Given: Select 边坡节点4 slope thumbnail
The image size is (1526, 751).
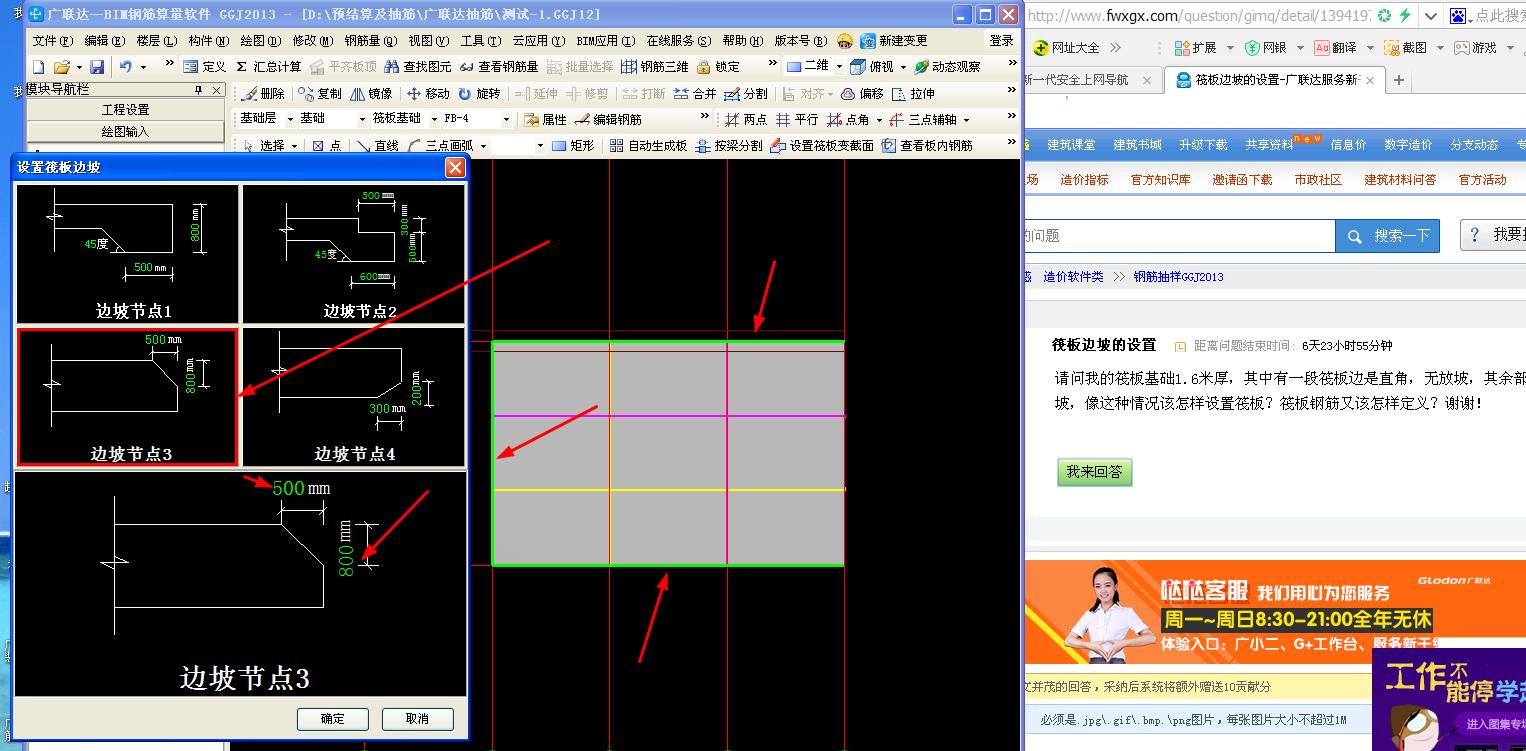Looking at the screenshot, I should [x=354, y=397].
